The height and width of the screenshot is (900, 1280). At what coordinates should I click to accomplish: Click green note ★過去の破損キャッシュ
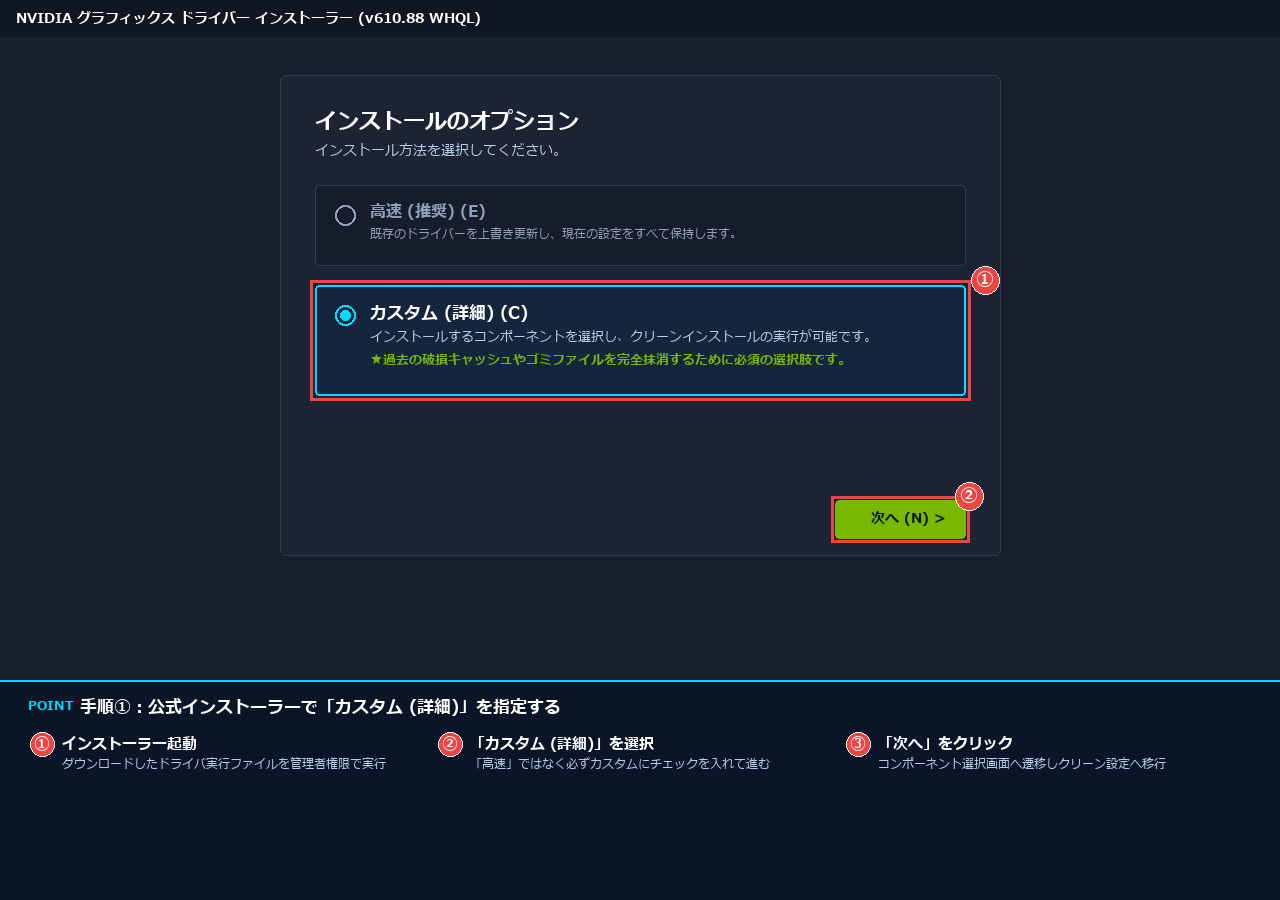(x=609, y=360)
